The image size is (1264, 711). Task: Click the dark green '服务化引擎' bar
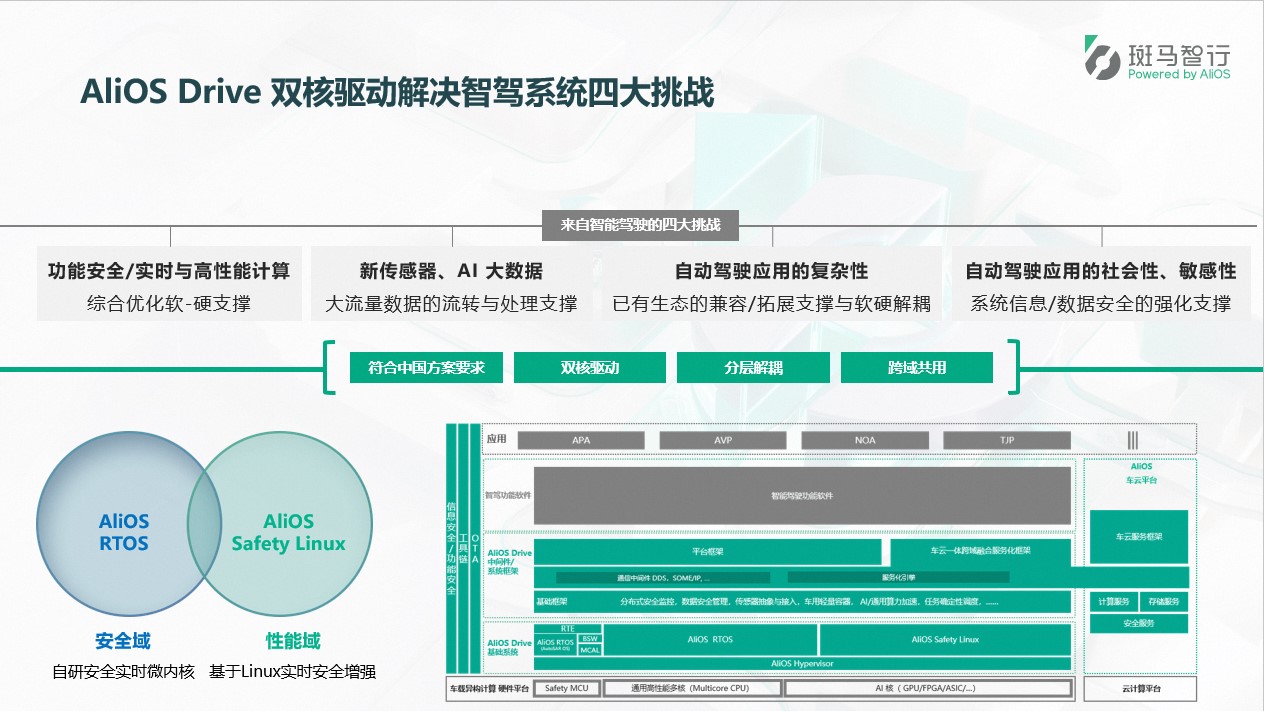[x=898, y=578]
